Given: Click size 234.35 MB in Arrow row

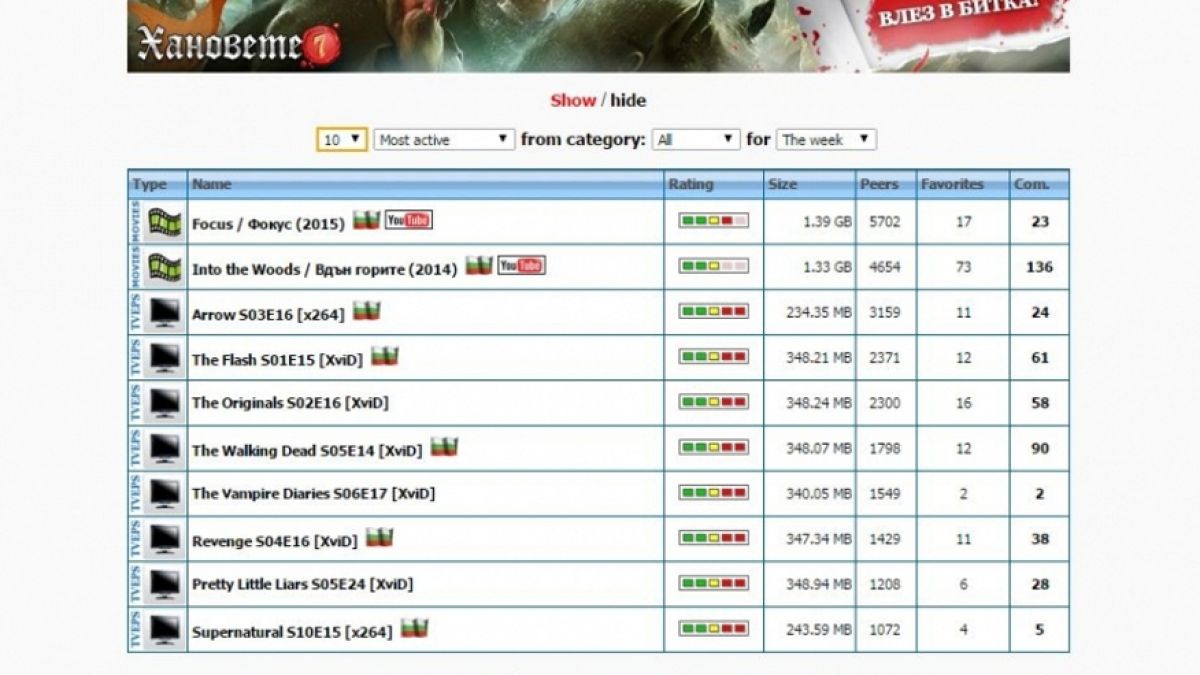Looking at the screenshot, I should click(x=819, y=312).
